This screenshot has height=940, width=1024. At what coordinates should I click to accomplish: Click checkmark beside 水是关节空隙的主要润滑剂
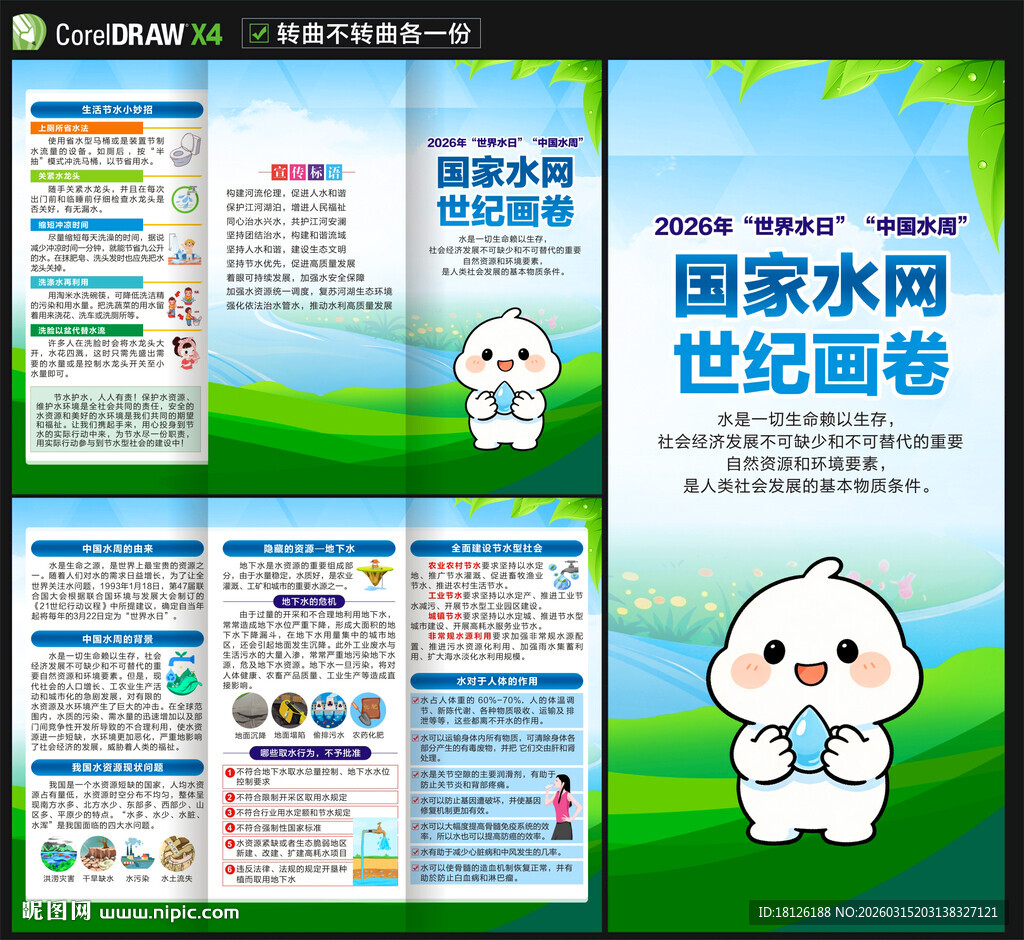[x=415, y=774]
